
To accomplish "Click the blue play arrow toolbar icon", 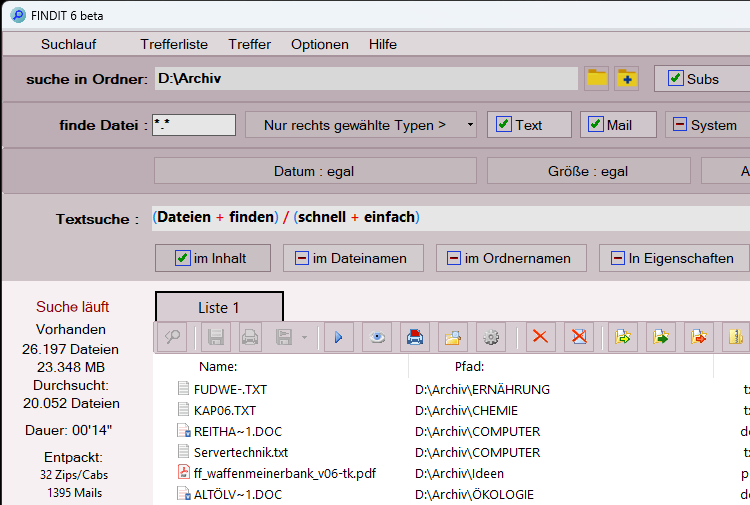I will [x=338, y=338].
